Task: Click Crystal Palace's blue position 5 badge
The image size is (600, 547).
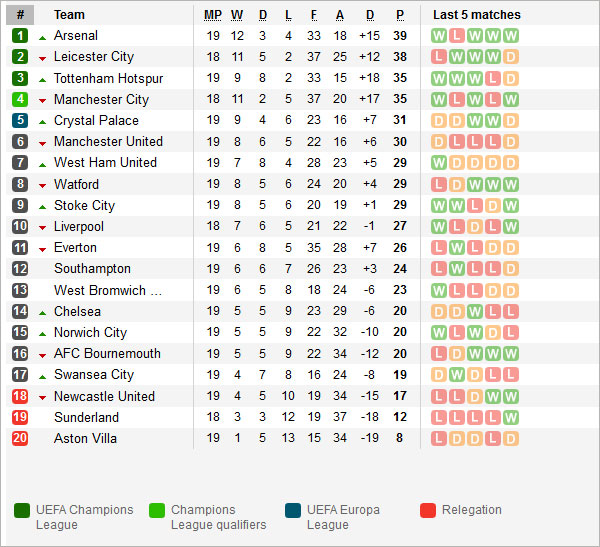Action: pos(20,121)
